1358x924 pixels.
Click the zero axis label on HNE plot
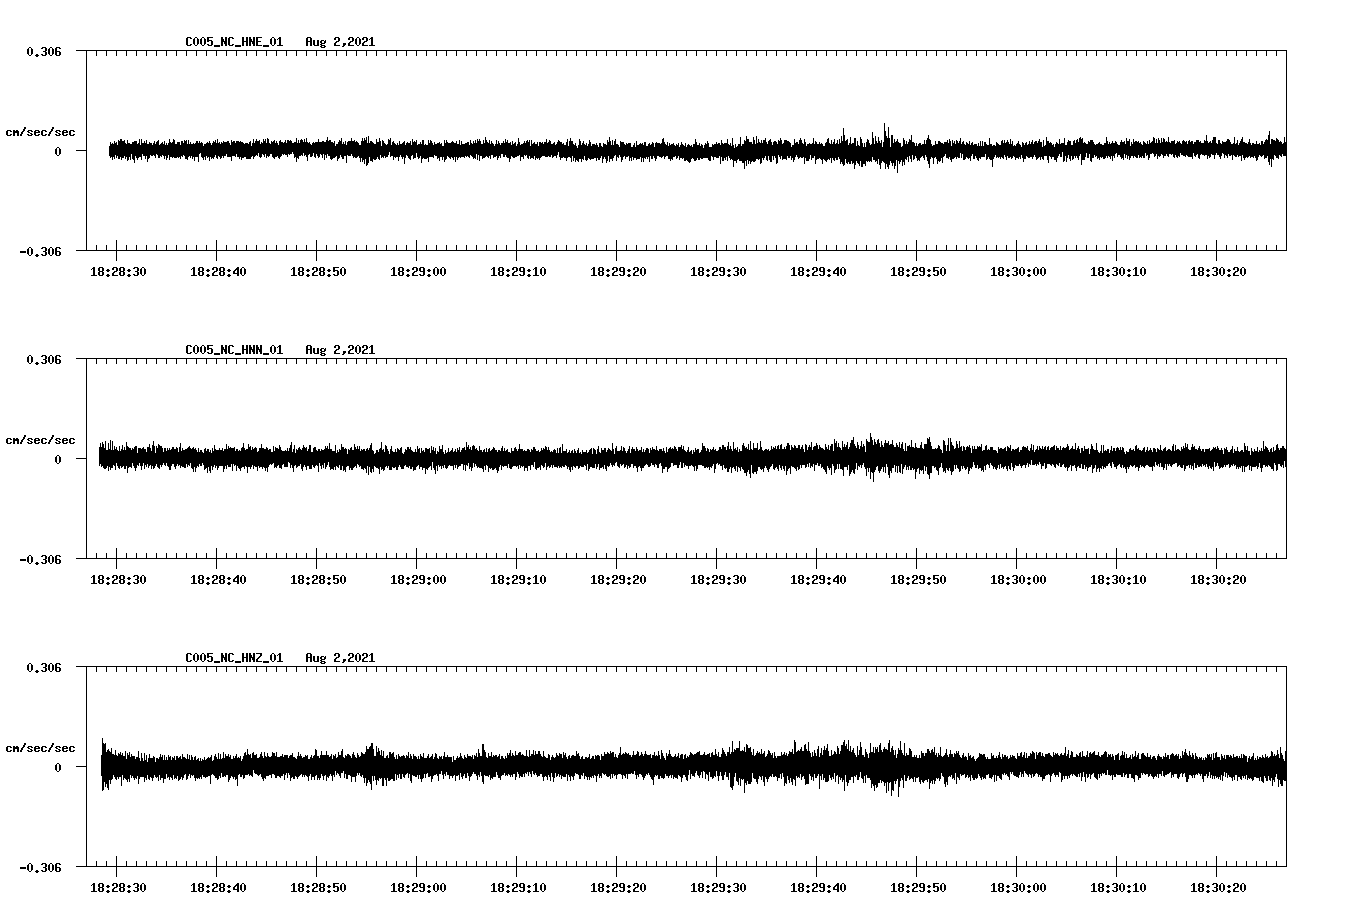[58, 151]
